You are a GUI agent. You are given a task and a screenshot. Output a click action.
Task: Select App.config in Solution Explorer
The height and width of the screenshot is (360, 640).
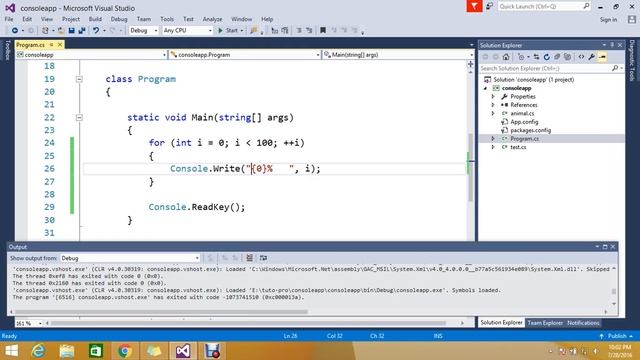[x=524, y=122]
